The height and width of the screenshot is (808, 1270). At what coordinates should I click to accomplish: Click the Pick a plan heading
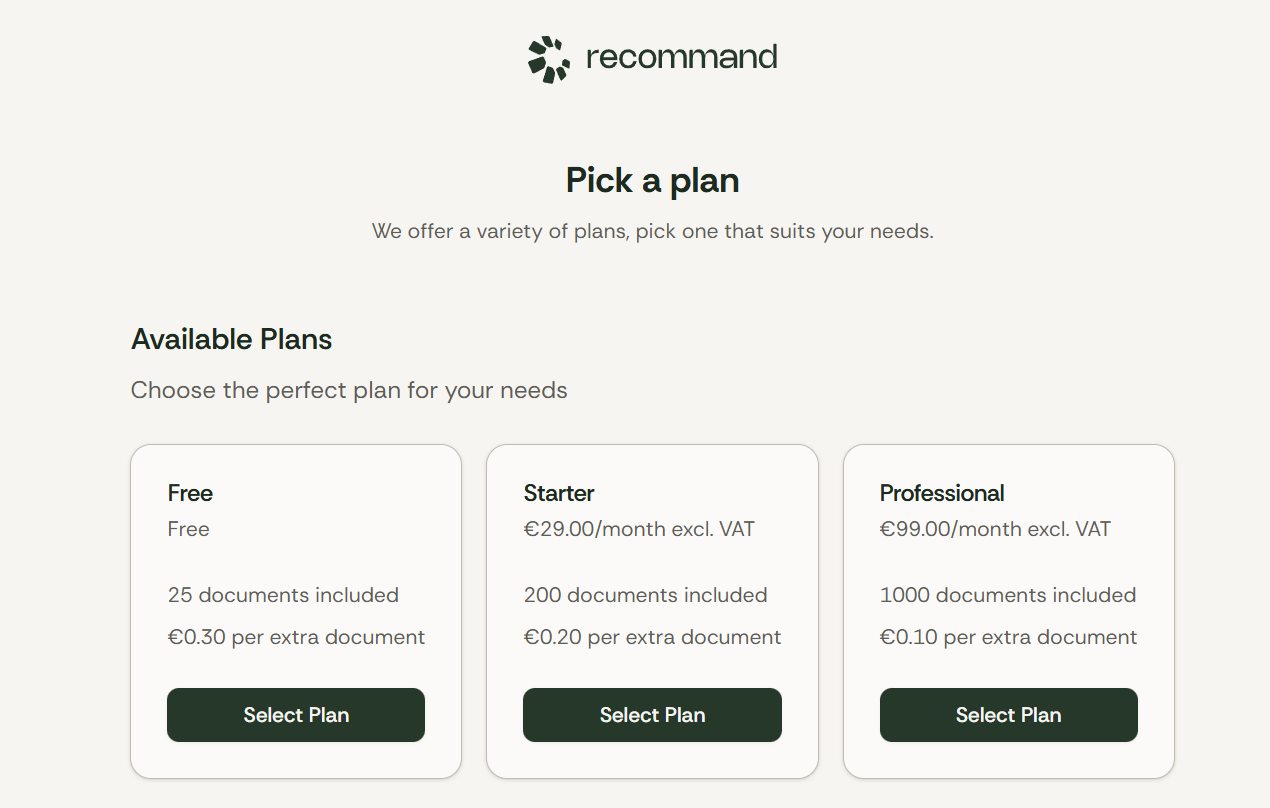click(x=652, y=180)
